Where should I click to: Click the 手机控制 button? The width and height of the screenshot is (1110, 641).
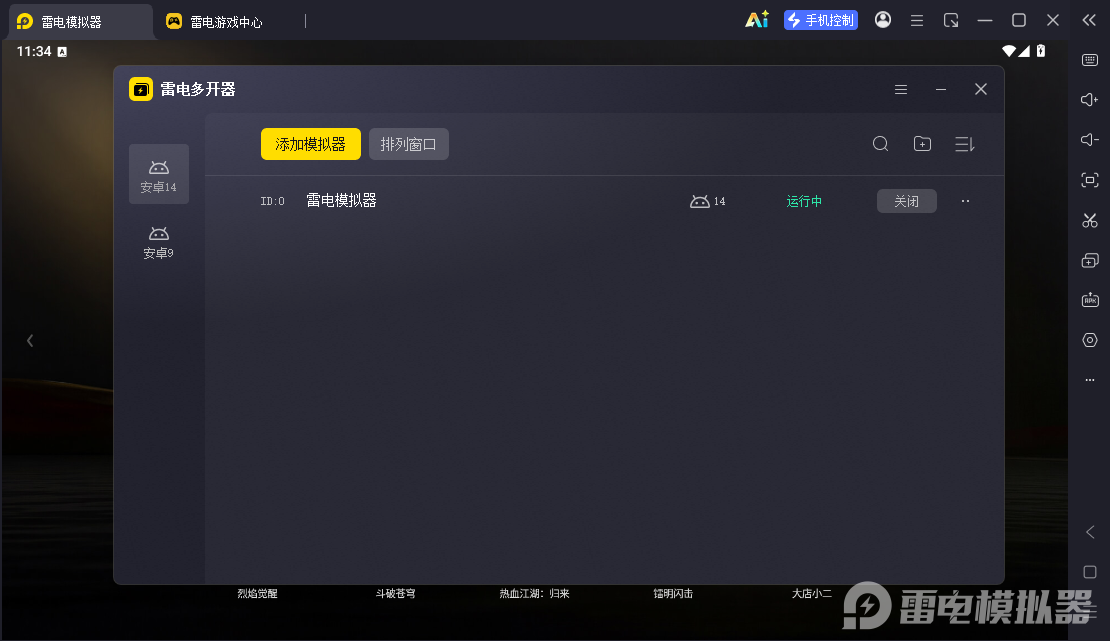pos(821,20)
